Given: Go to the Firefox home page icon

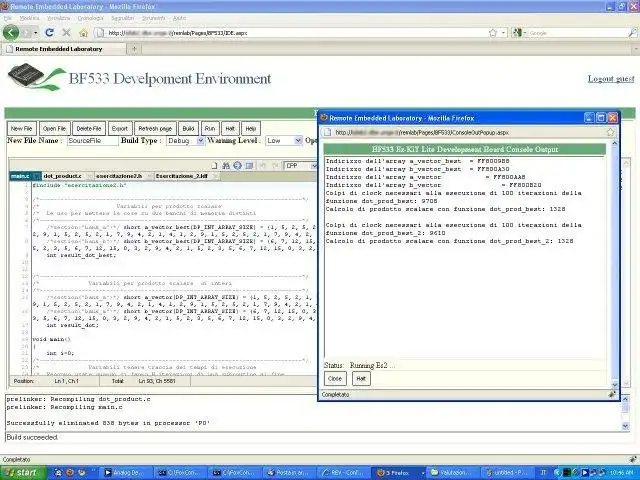Looking at the screenshot, I should point(83,33).
